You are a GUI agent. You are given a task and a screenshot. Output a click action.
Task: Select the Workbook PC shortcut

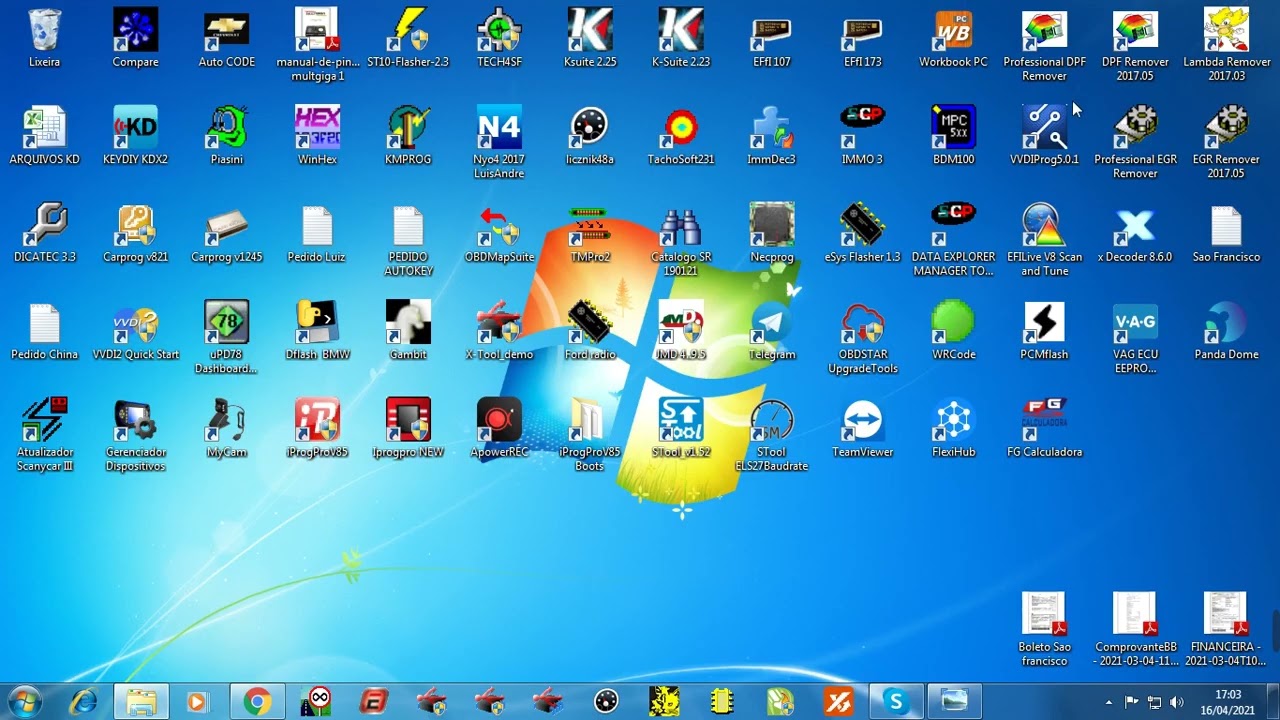pos(953,30)
